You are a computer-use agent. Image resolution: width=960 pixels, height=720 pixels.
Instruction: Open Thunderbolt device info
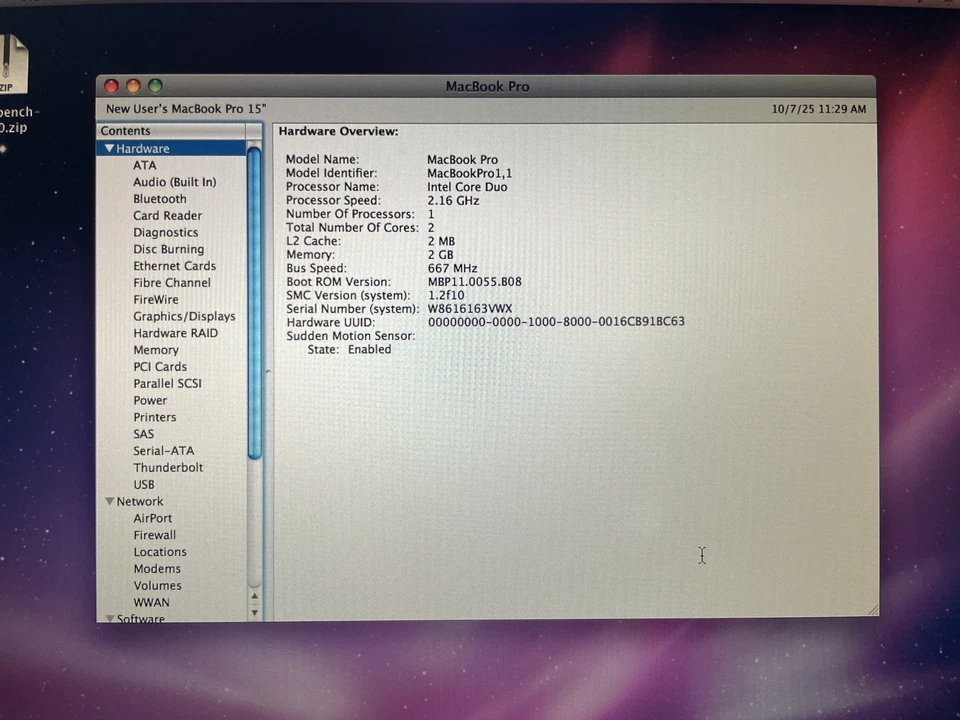coord(168,467)
